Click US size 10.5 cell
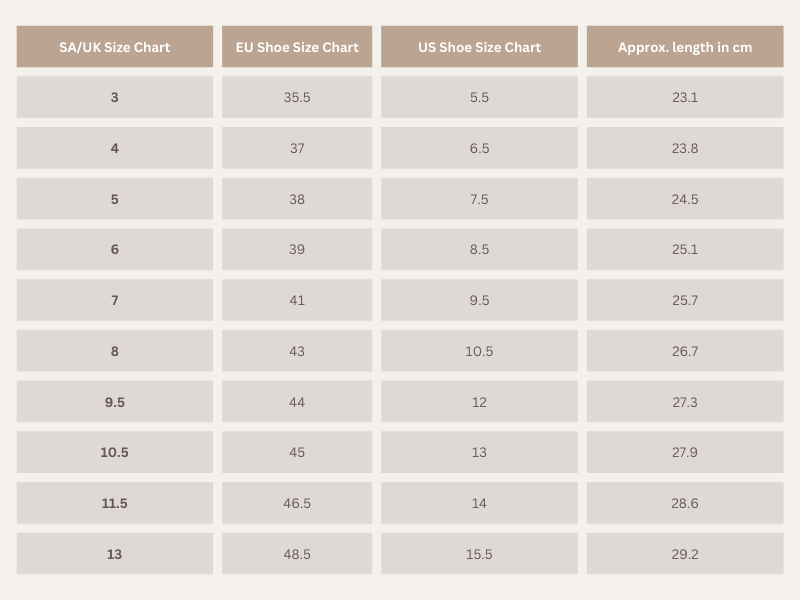Image resolution: width=800 pixels, height=600 pixels. point(479,351)
